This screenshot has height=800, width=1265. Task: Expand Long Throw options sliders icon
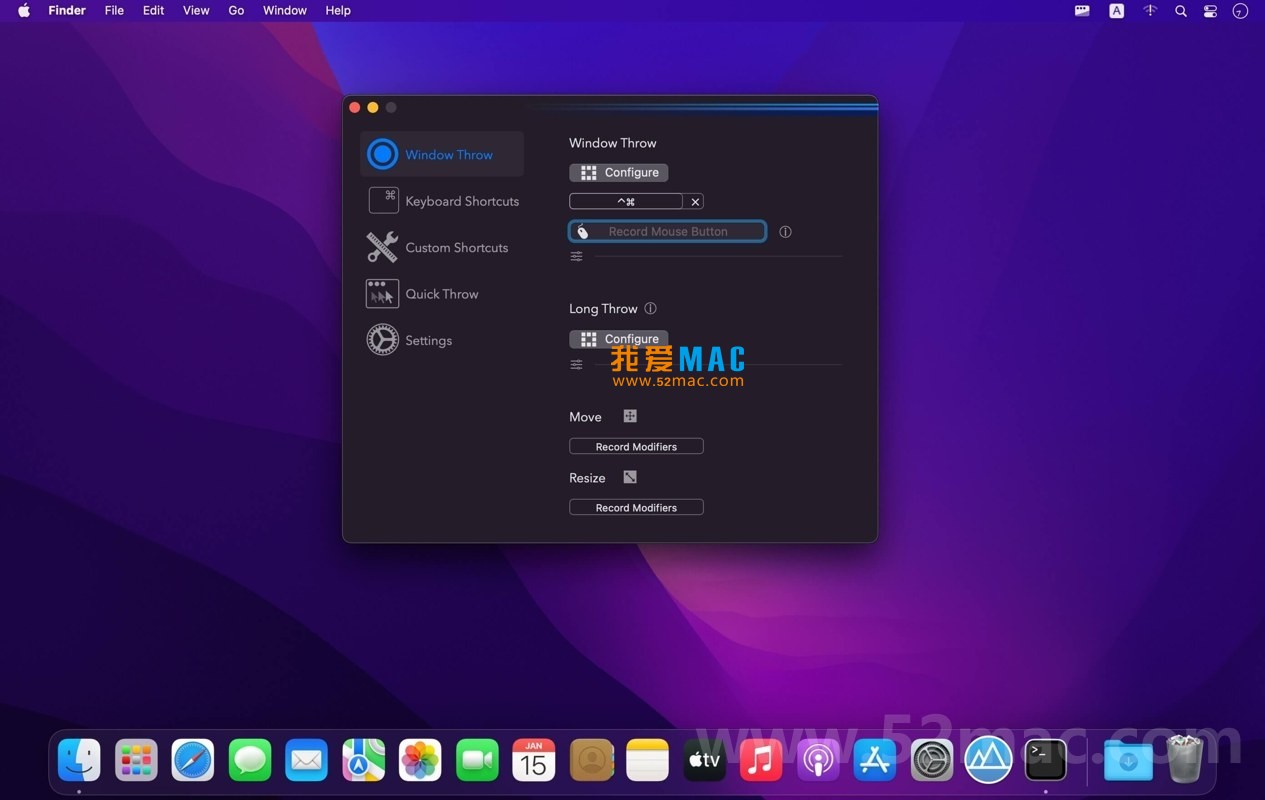click(x=576, y=365)
